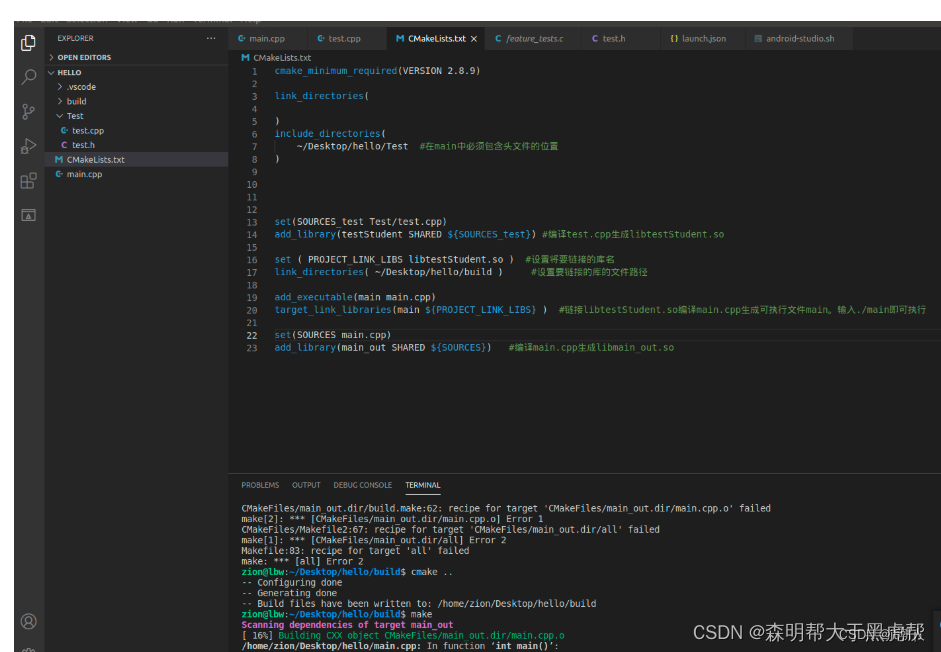Switch to the TERMINAL panel tab

[422, 485]
